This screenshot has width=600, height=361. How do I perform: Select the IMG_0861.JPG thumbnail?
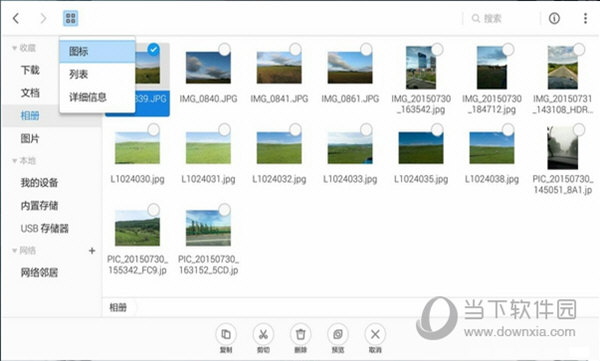pyautogui.click(x=350, y=68)
